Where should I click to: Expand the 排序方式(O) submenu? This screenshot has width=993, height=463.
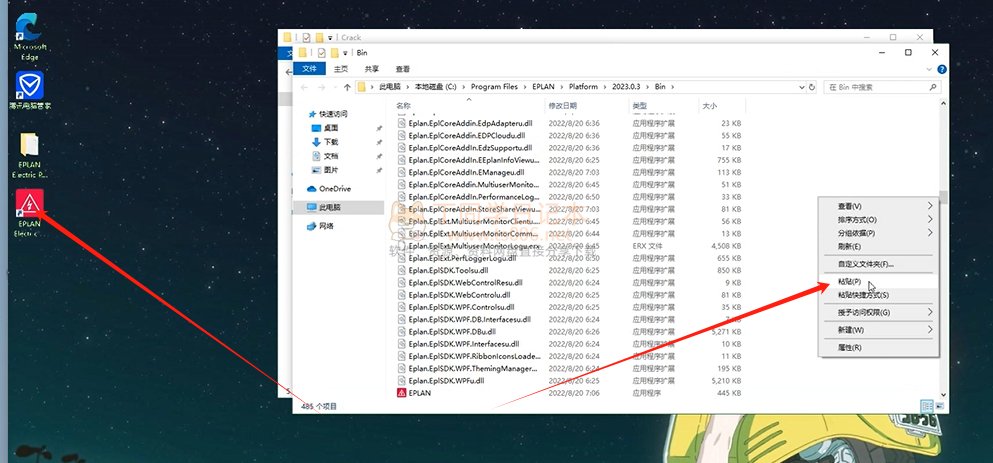tap(857, 219)
